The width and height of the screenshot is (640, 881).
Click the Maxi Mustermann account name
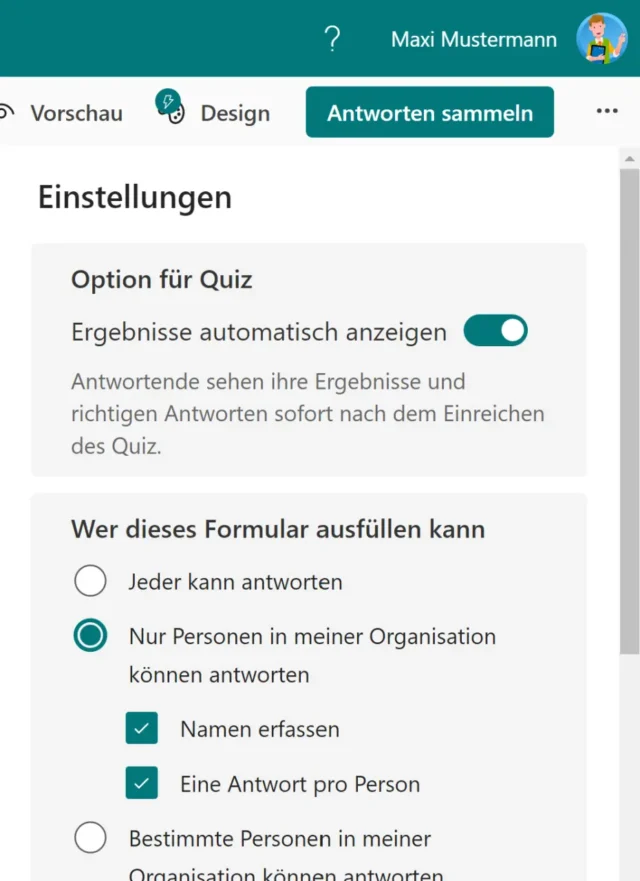474,39
